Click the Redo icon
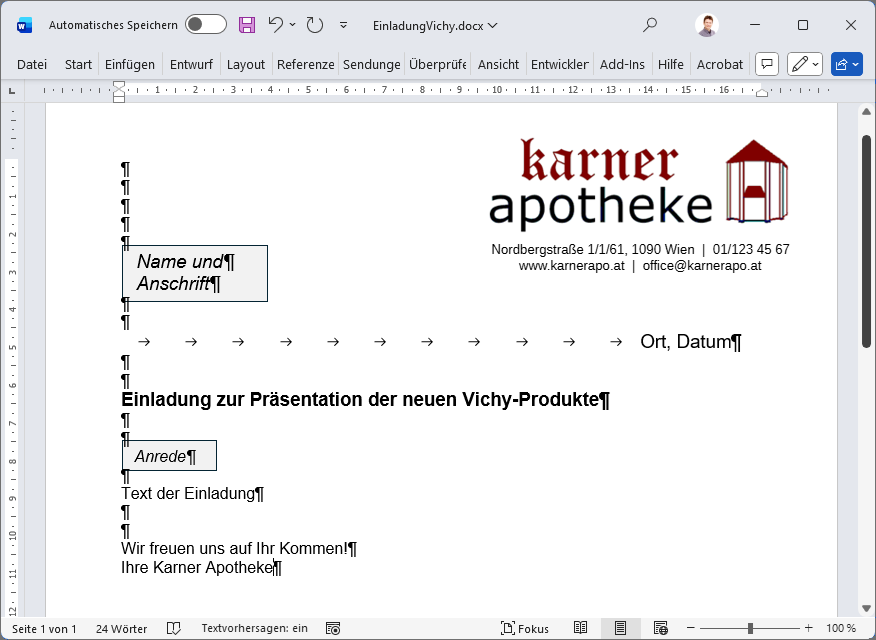The width and height of the screenshot is (876, 640). tap(315, 25)
